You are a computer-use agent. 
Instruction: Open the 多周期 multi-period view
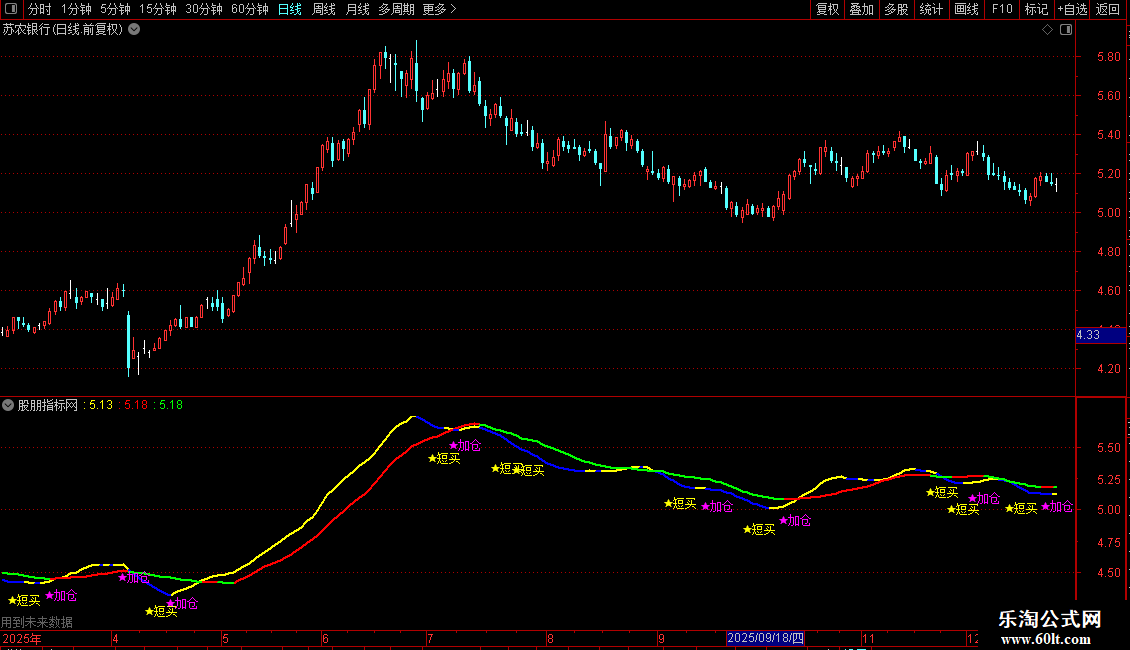pyautogui.click(x=396, y=9)
